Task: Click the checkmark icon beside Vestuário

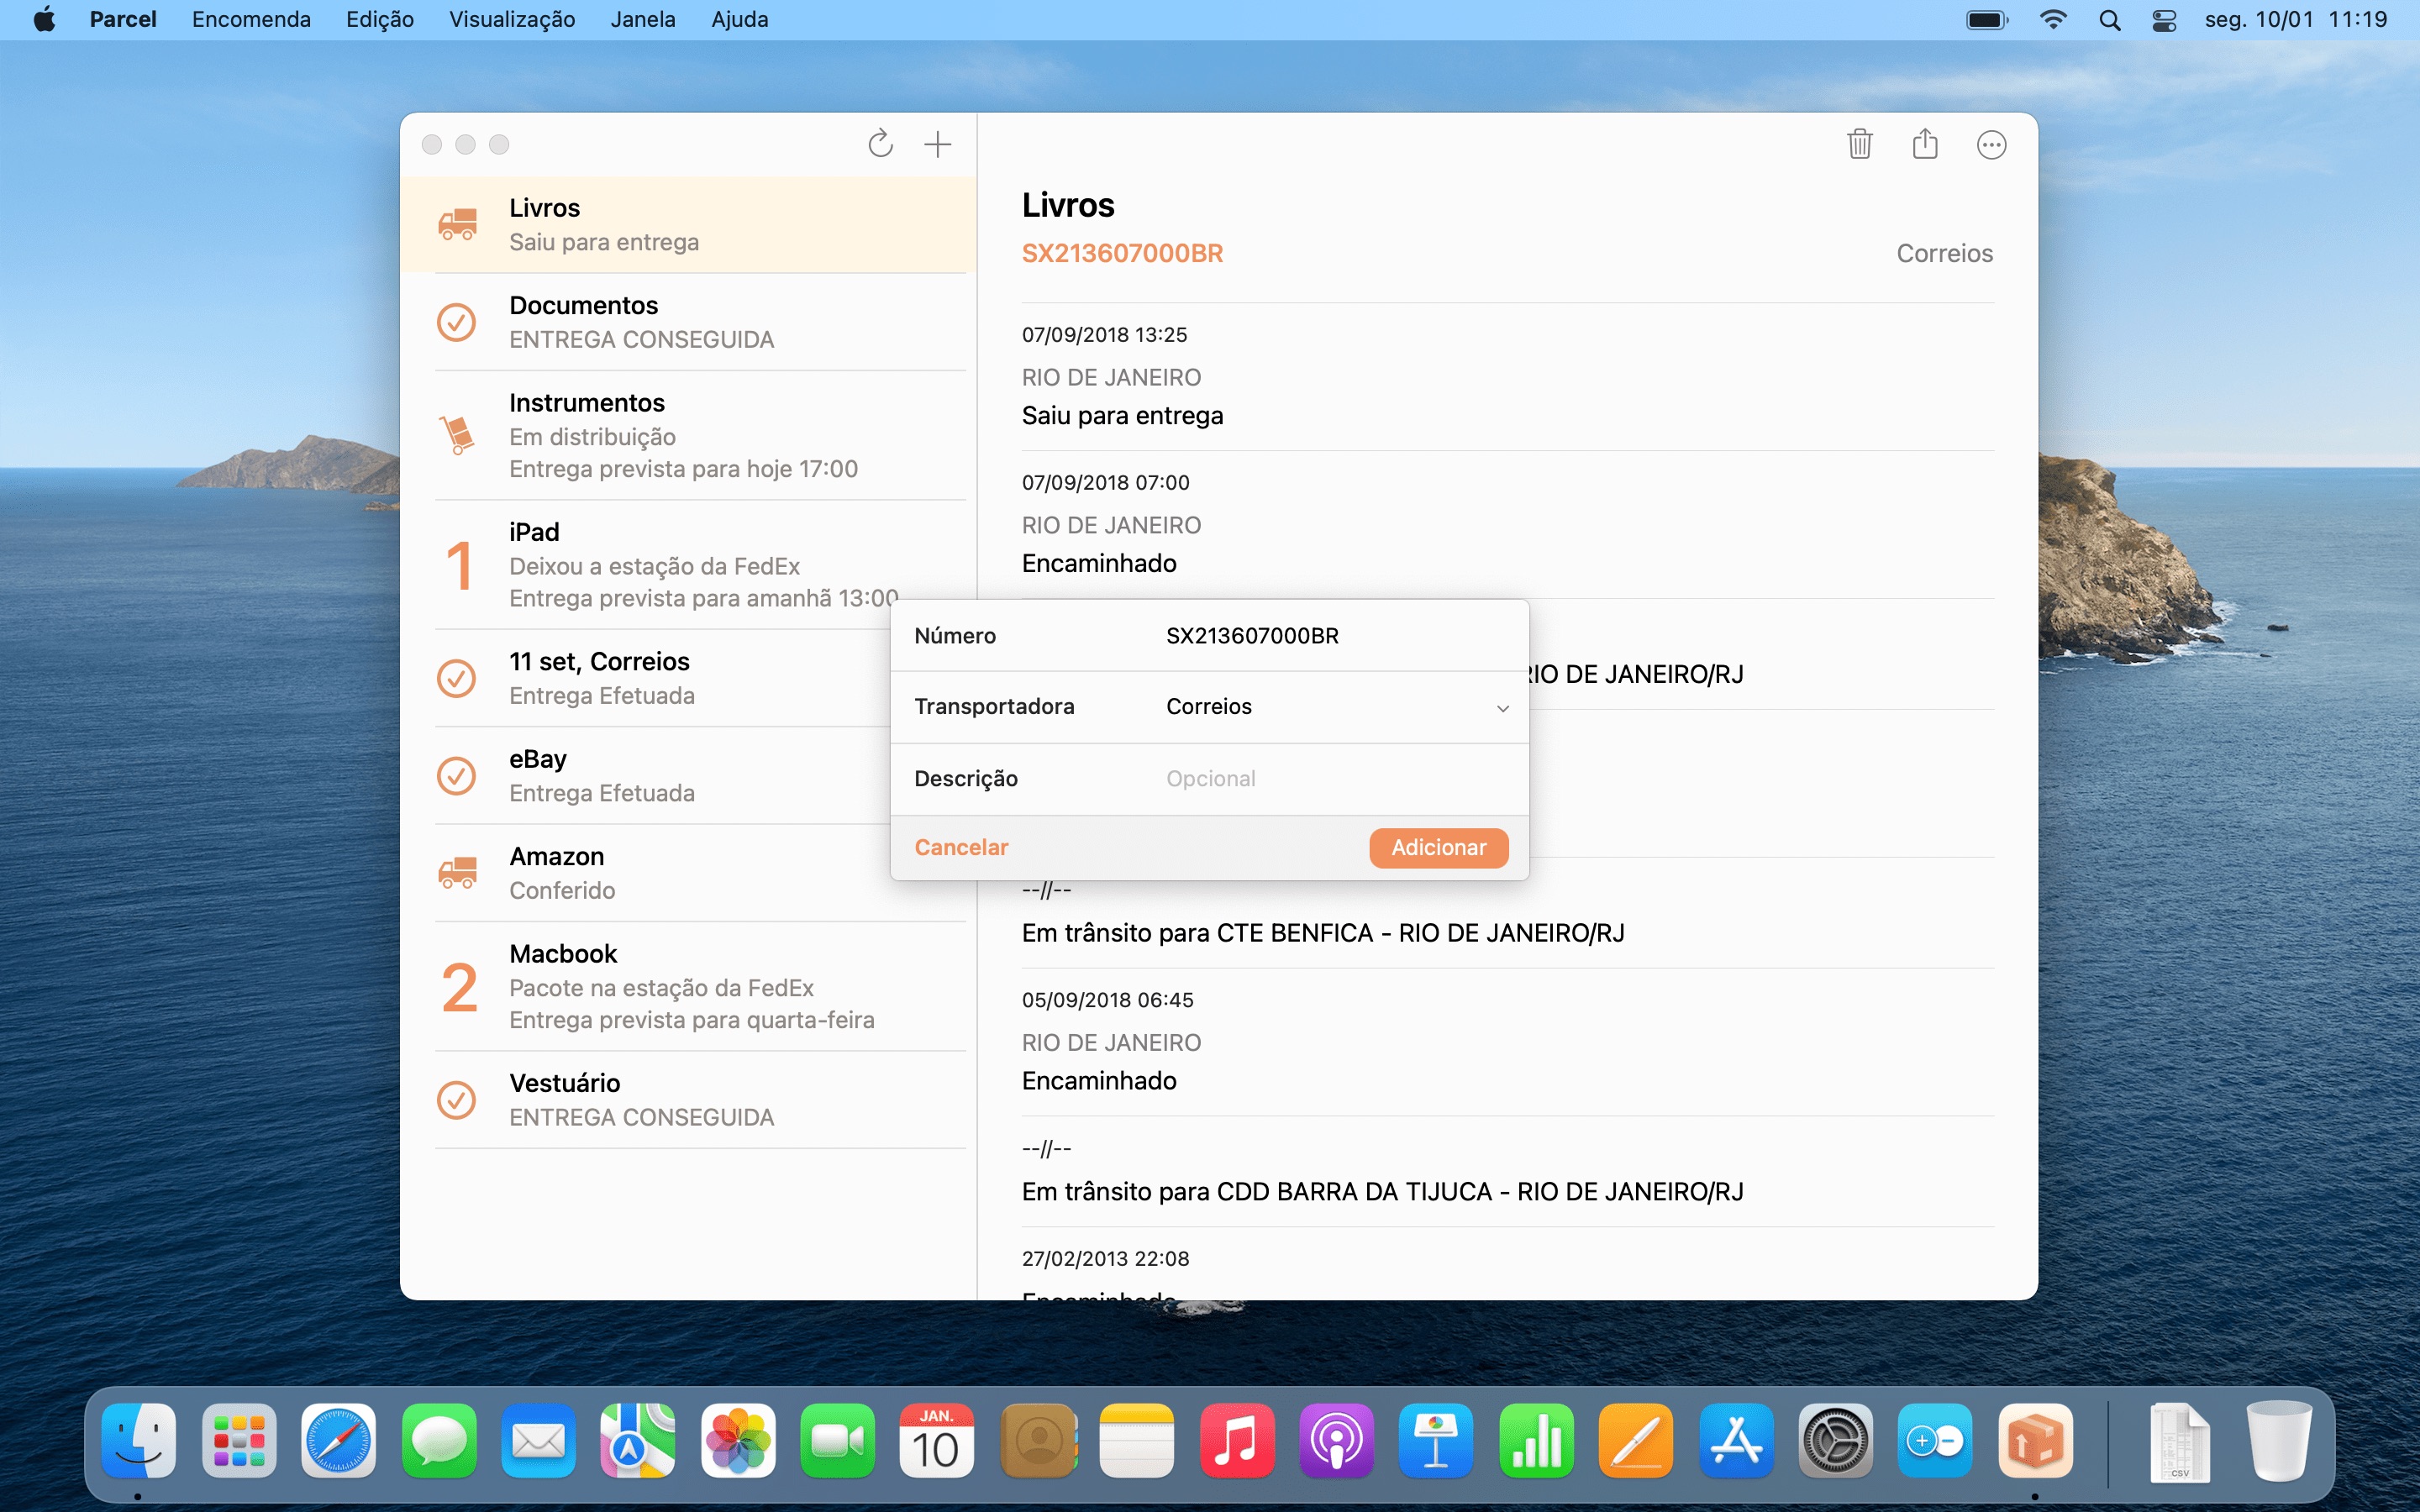Action: coord(456,1100)
